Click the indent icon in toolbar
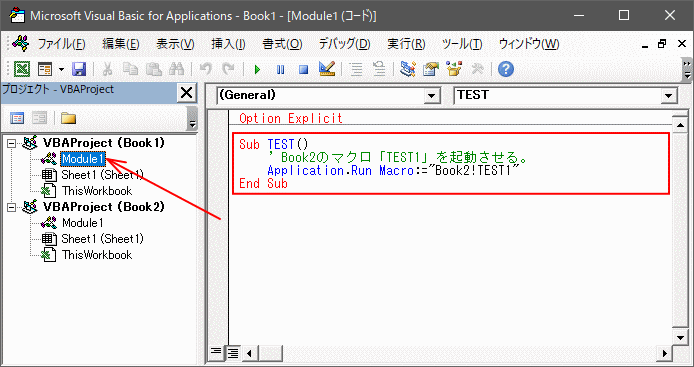 (356, 69)
